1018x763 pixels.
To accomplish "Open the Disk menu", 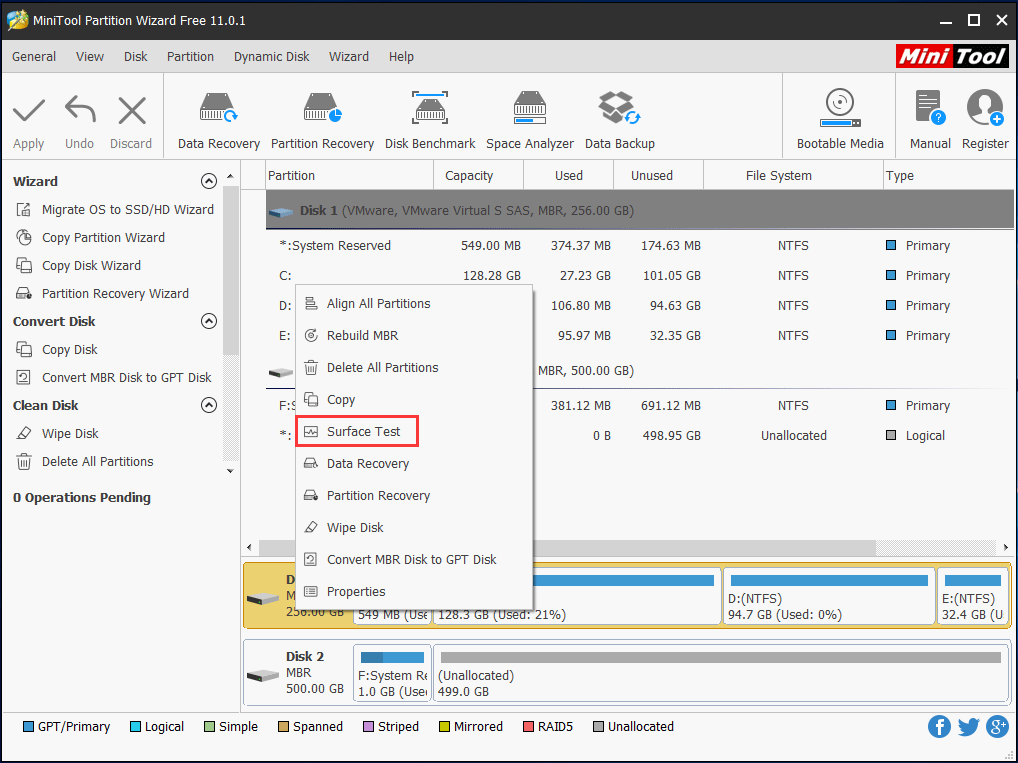I will 136,56.
